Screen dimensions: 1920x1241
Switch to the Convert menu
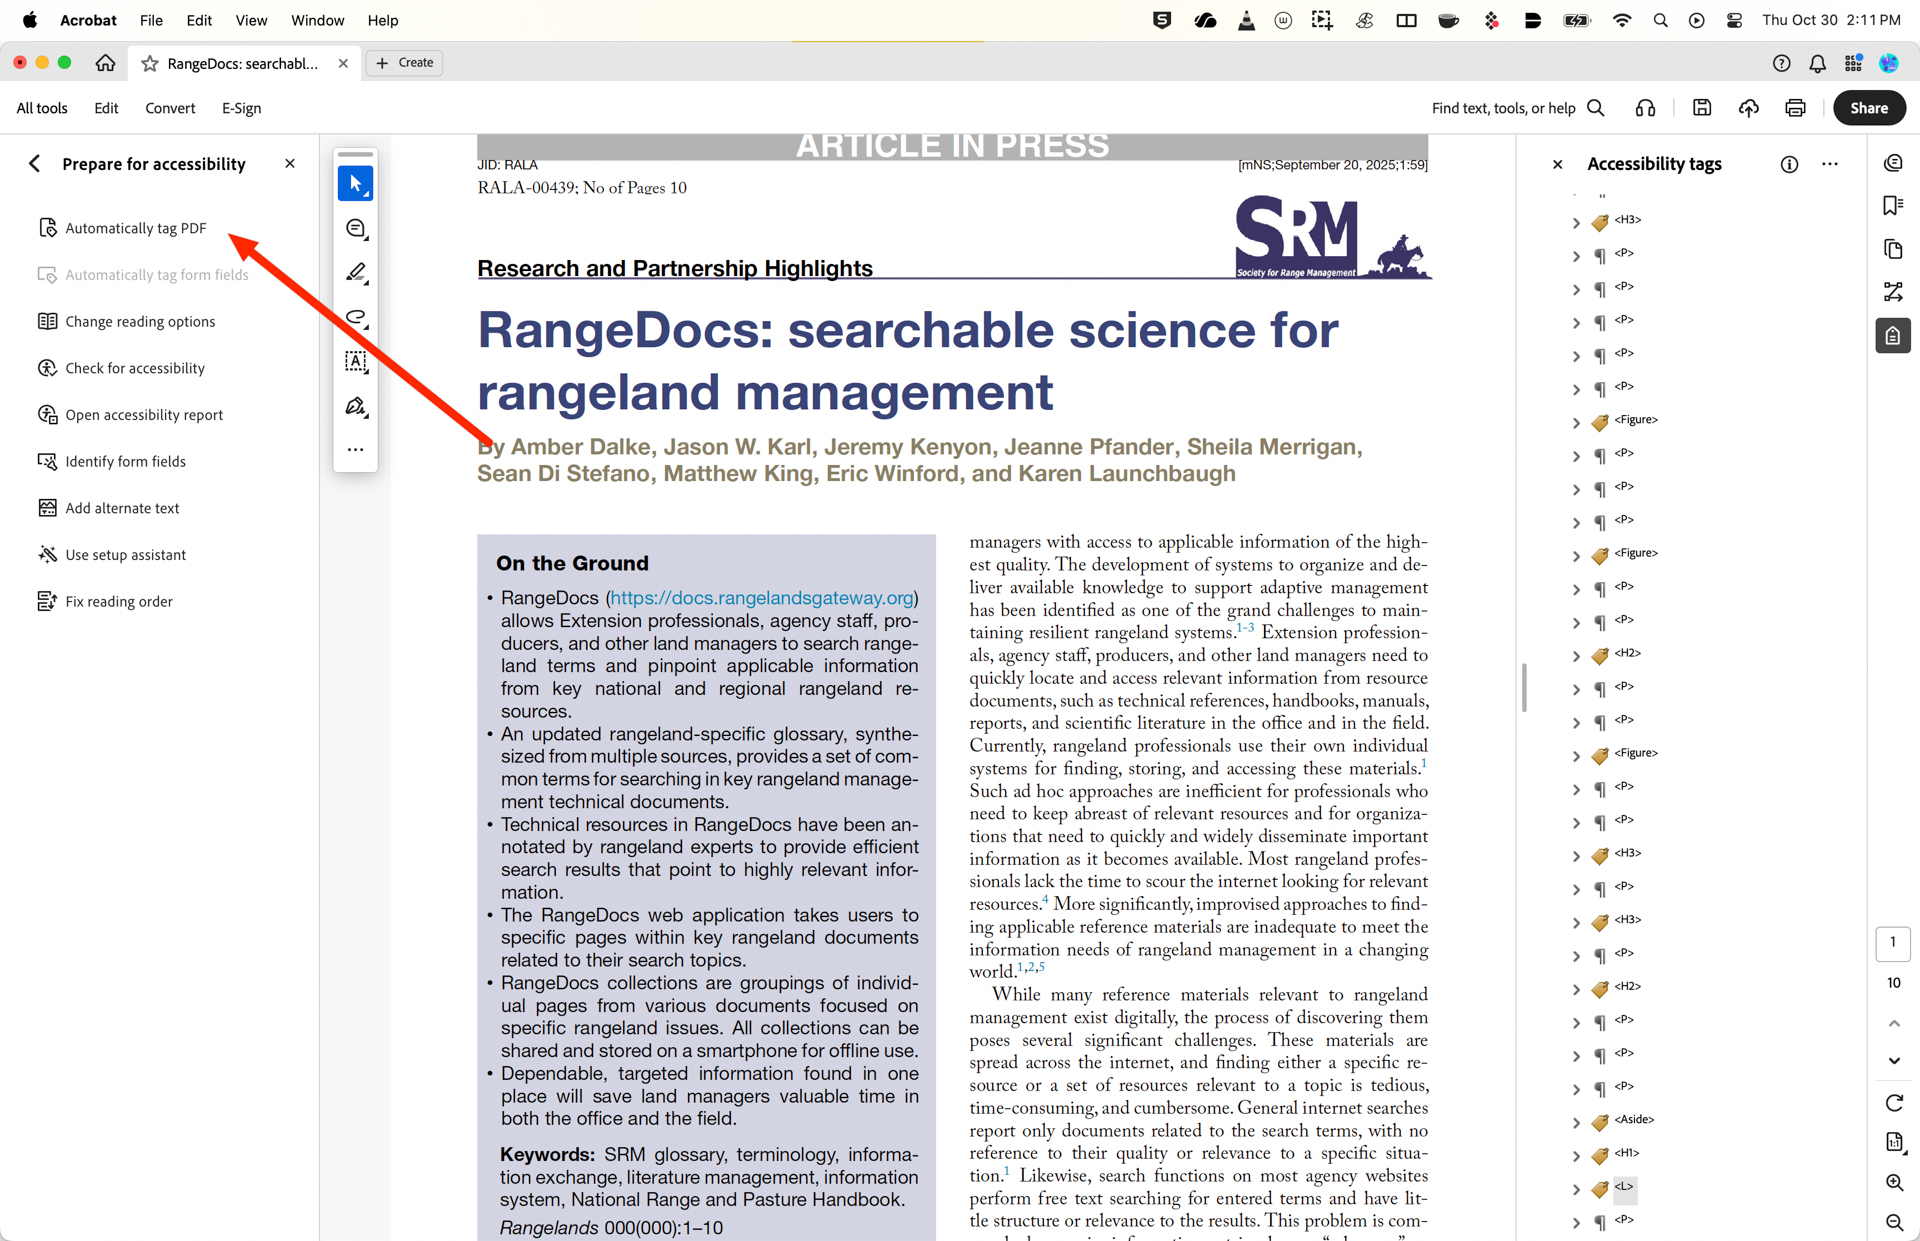(x=170, y=108)
